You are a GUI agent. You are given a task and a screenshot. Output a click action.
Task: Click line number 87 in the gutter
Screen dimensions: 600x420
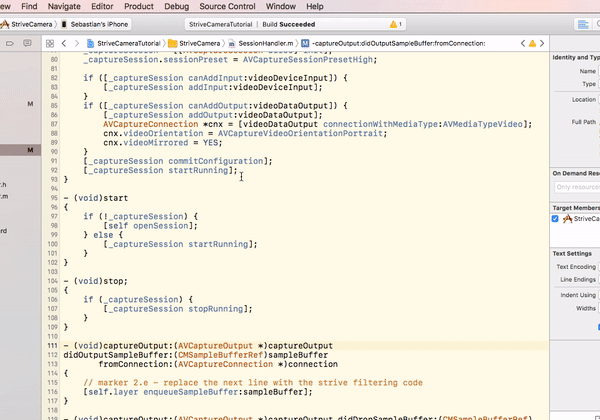pyautogui.click(x=54, y=124)
